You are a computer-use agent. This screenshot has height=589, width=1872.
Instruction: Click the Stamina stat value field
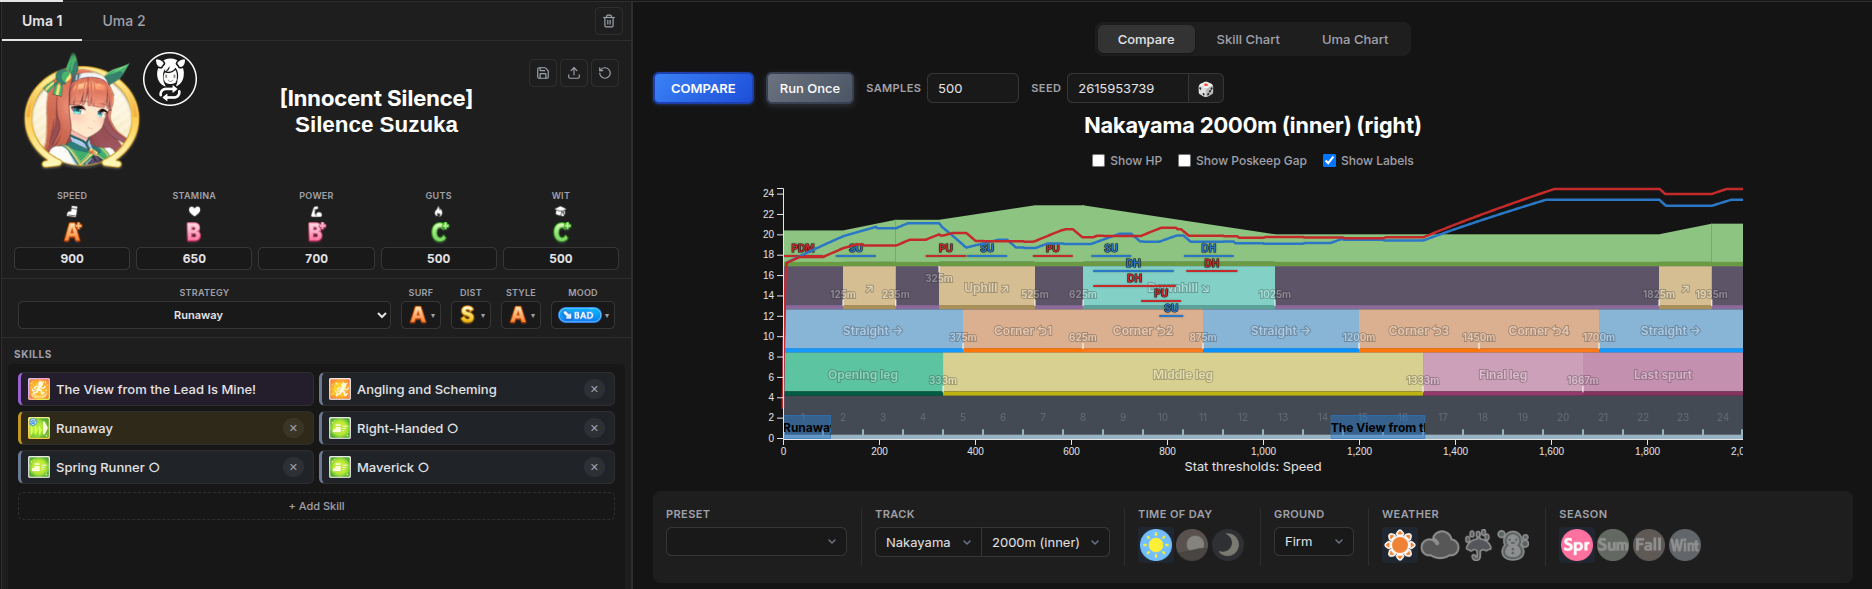tap(194, 259)
